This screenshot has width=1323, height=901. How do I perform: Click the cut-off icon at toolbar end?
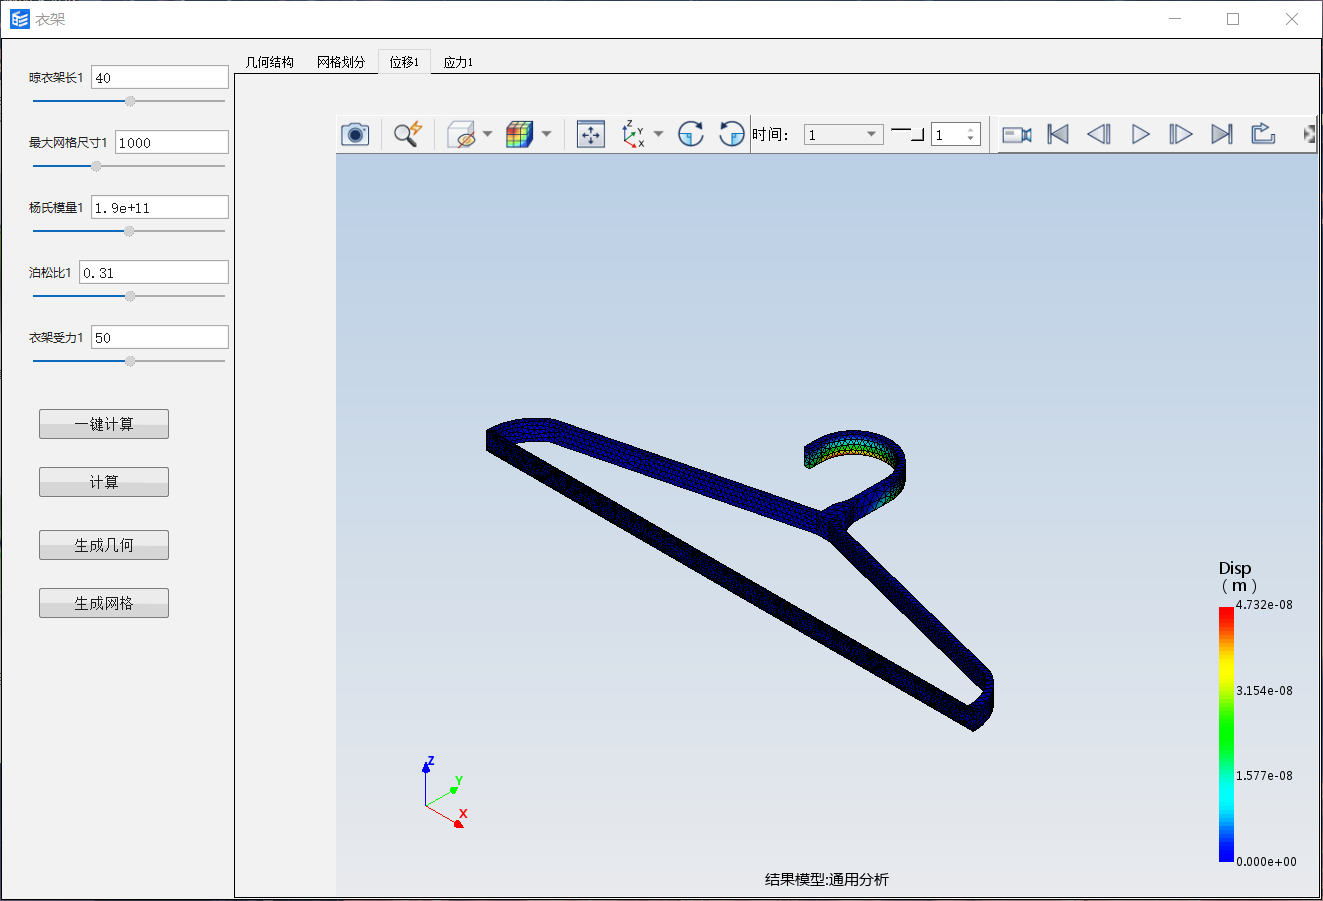click(1309, 134)
